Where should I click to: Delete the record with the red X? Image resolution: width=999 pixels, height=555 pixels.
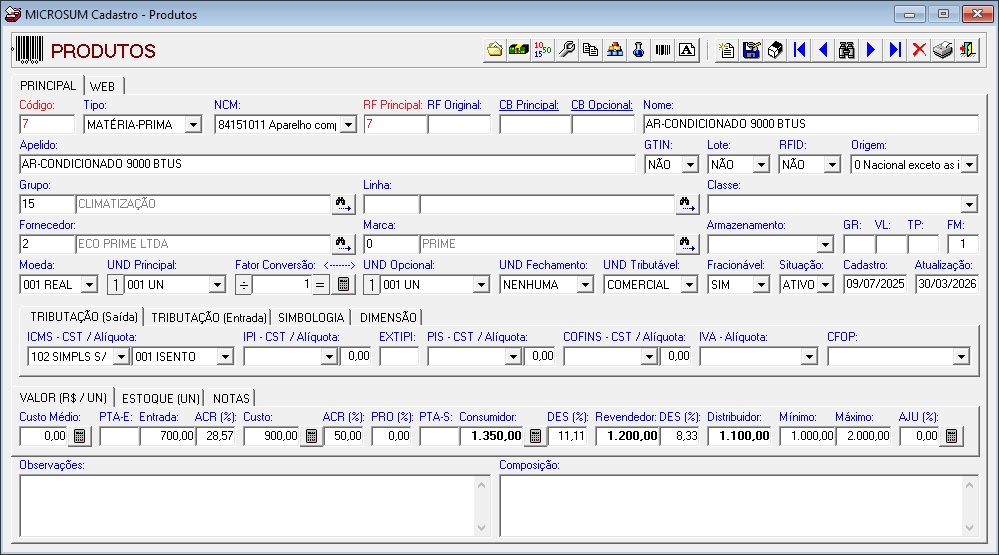pyautogui.click(x=919, y=50)
